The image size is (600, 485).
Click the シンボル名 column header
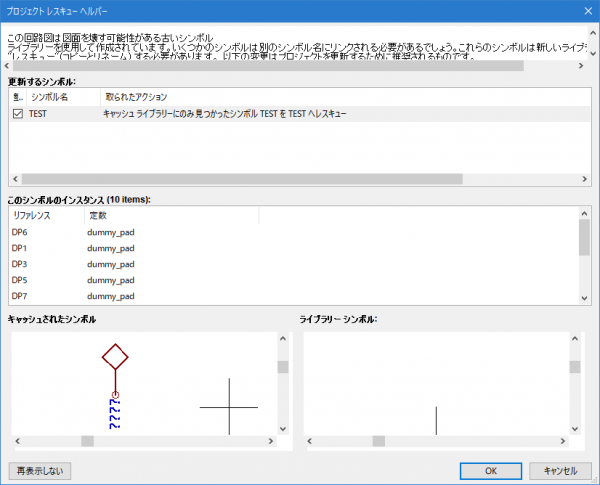[62, 98]
